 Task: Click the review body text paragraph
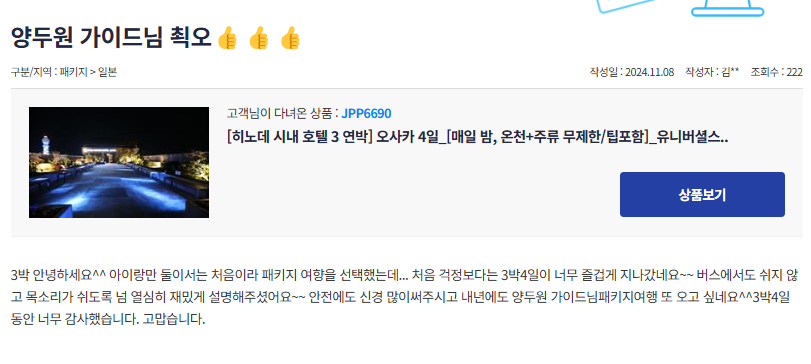(400, 297)
